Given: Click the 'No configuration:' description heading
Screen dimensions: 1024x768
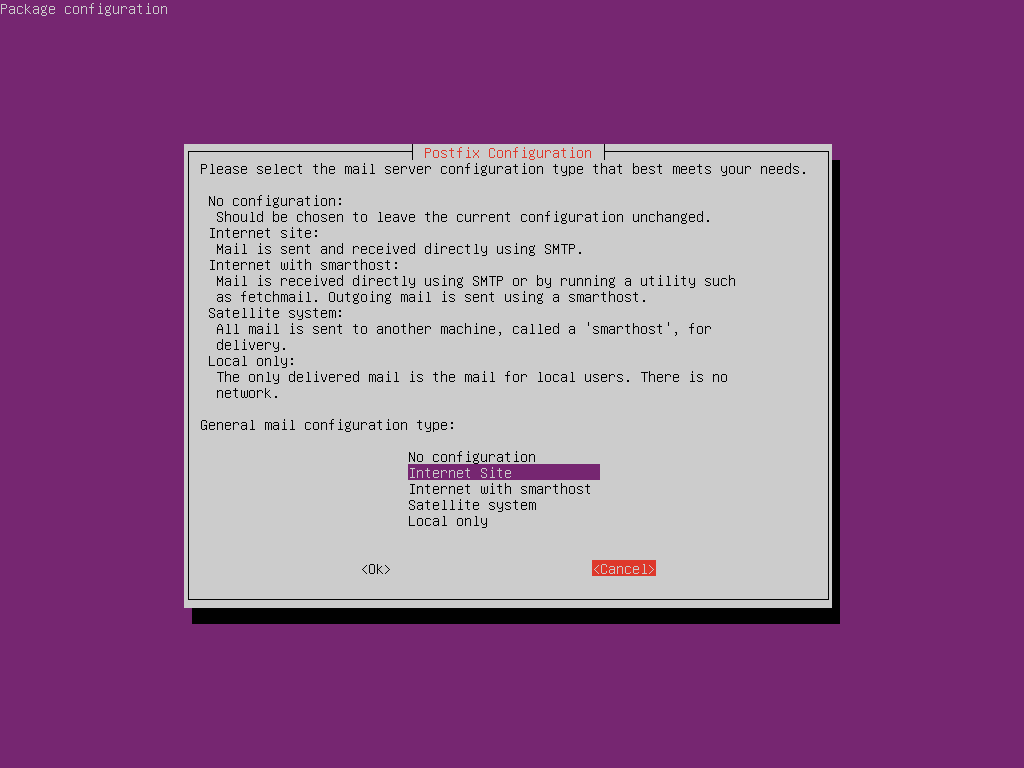Looking at the screenshot, I should point(276,201).
